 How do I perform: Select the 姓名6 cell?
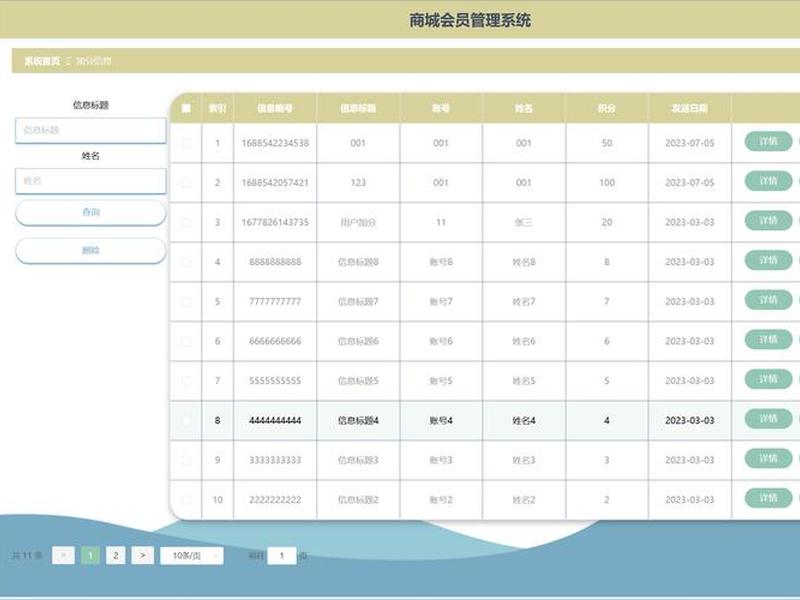[524, 341]
